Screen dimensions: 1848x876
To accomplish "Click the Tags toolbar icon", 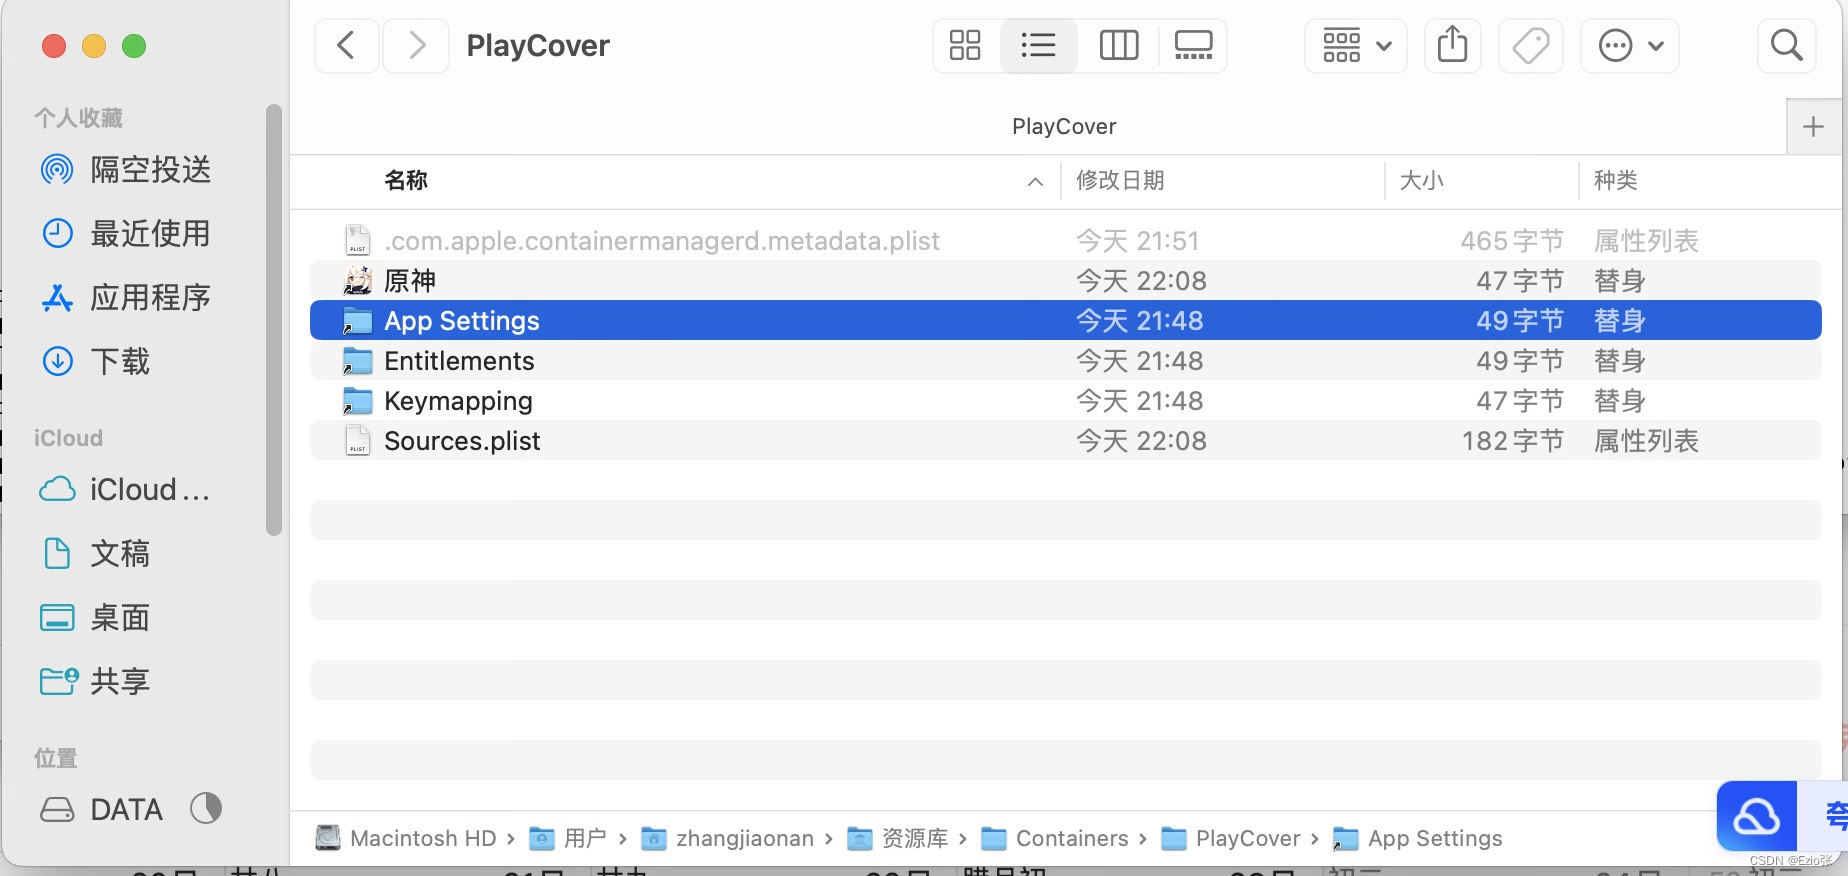I will (1531, 45).
